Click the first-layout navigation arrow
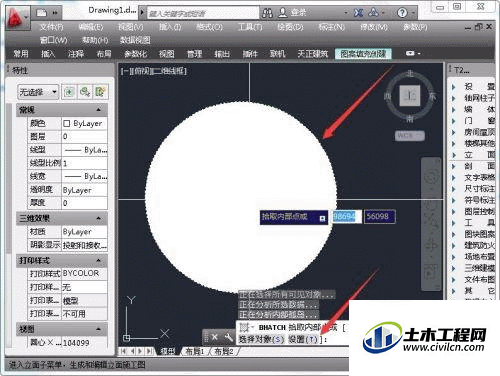 [123, 351]
